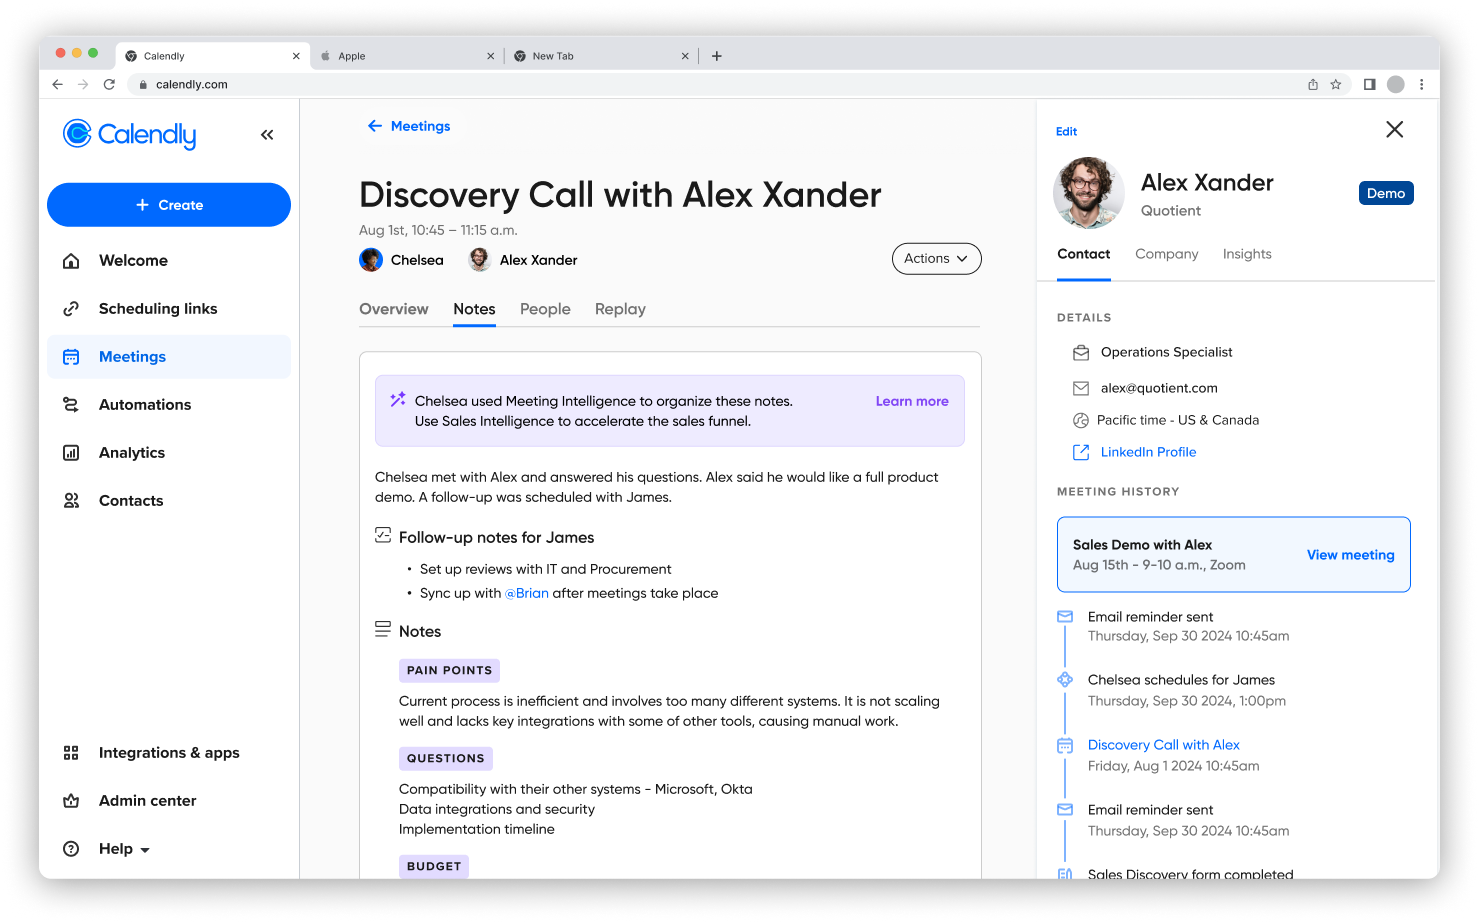
Task: Switch to the Apple browser tab
Action: click(405, 56)
